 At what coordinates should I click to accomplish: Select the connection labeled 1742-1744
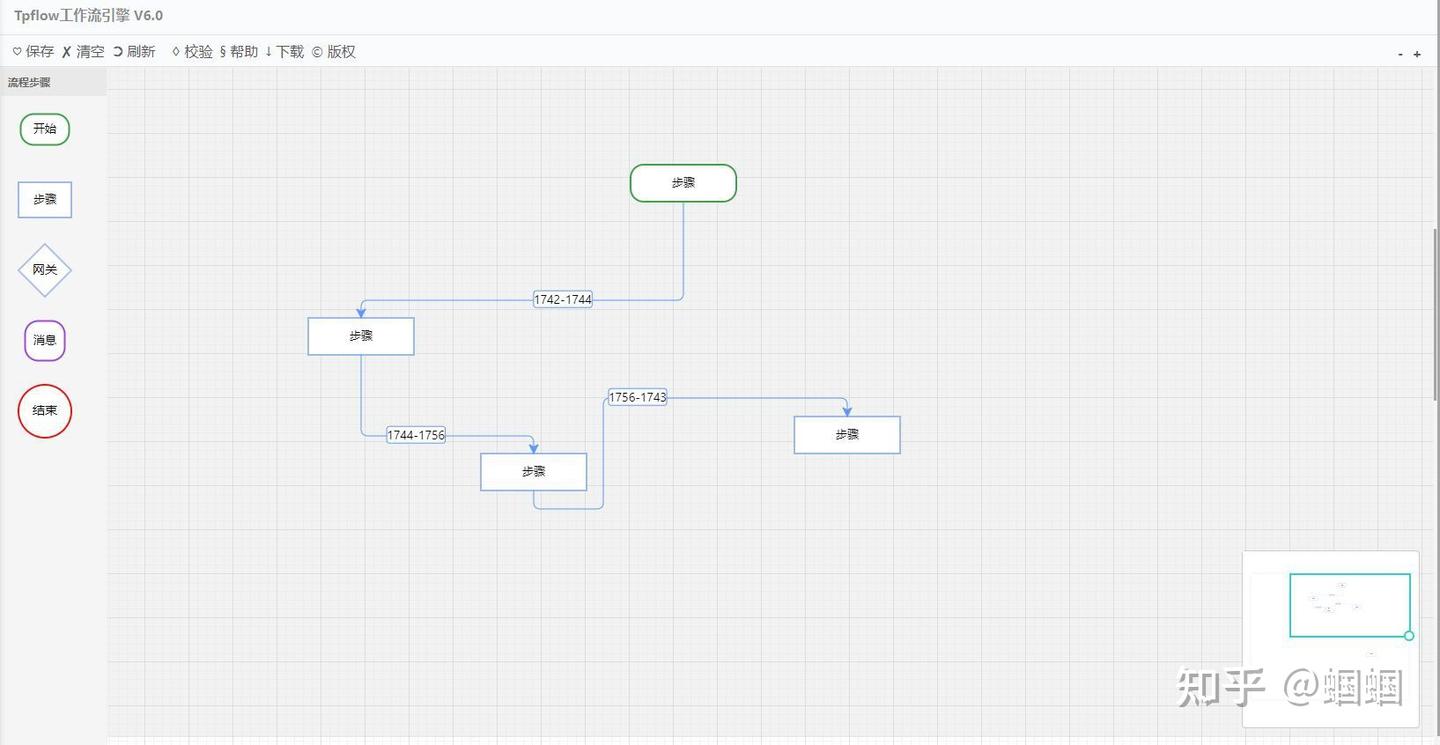point(563,299)
